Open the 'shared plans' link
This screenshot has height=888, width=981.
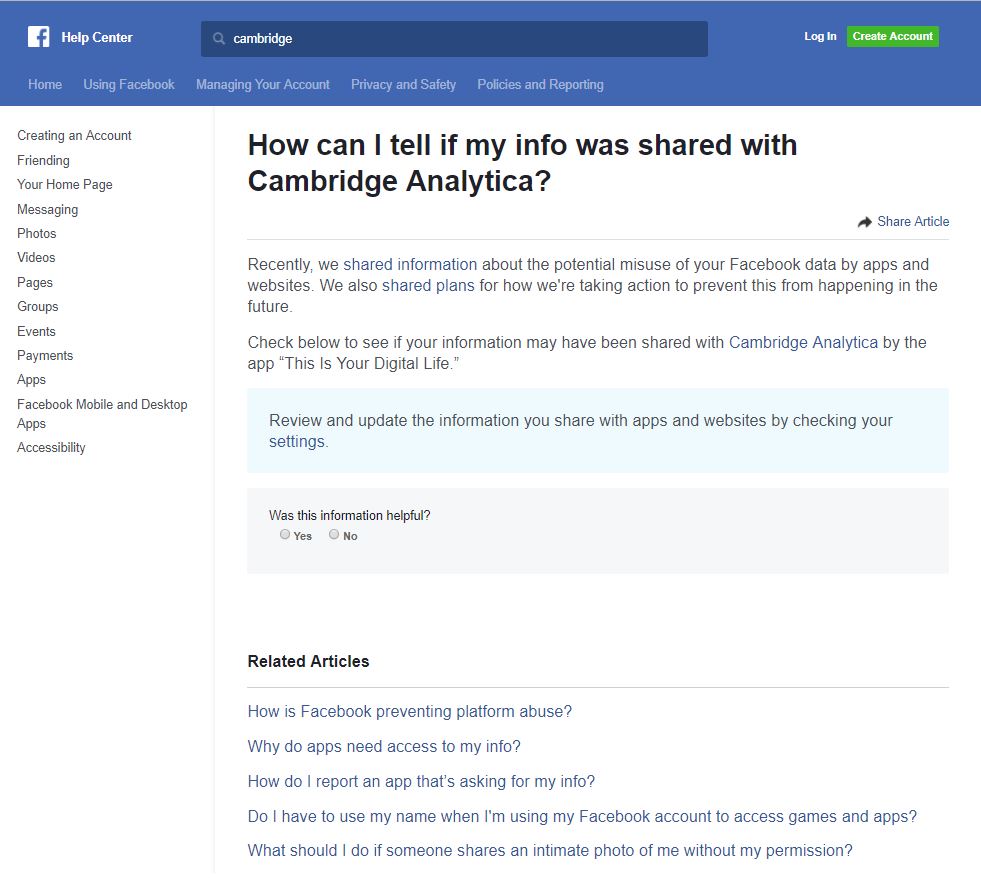point(428,286)
